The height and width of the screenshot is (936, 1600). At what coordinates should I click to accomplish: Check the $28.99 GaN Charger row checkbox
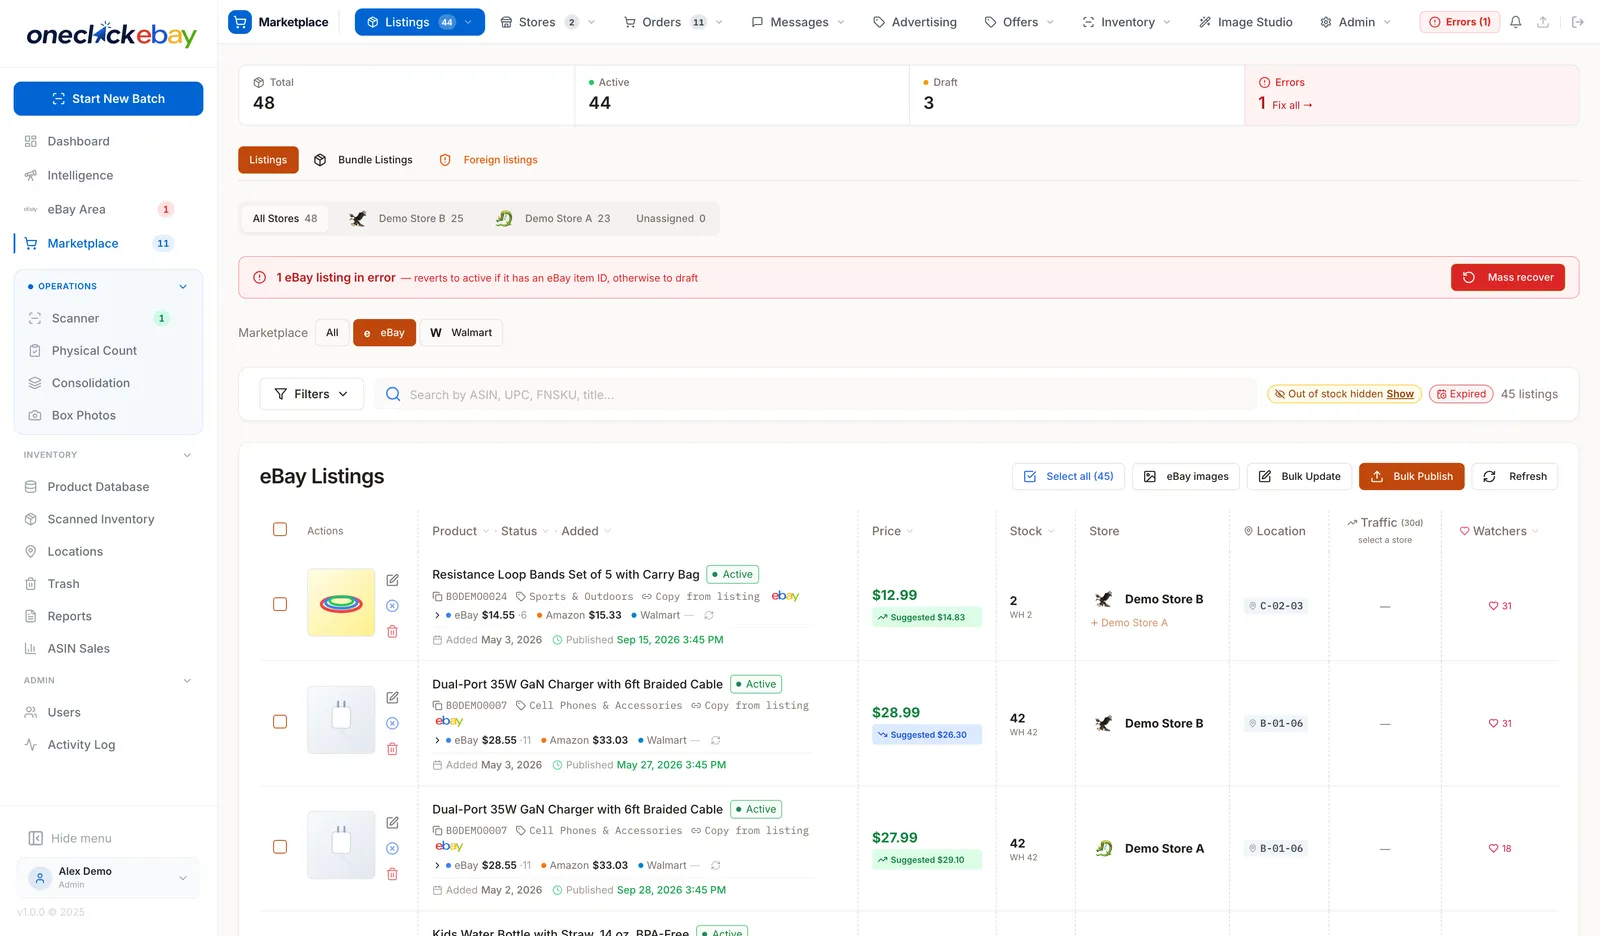pos(280,721)
